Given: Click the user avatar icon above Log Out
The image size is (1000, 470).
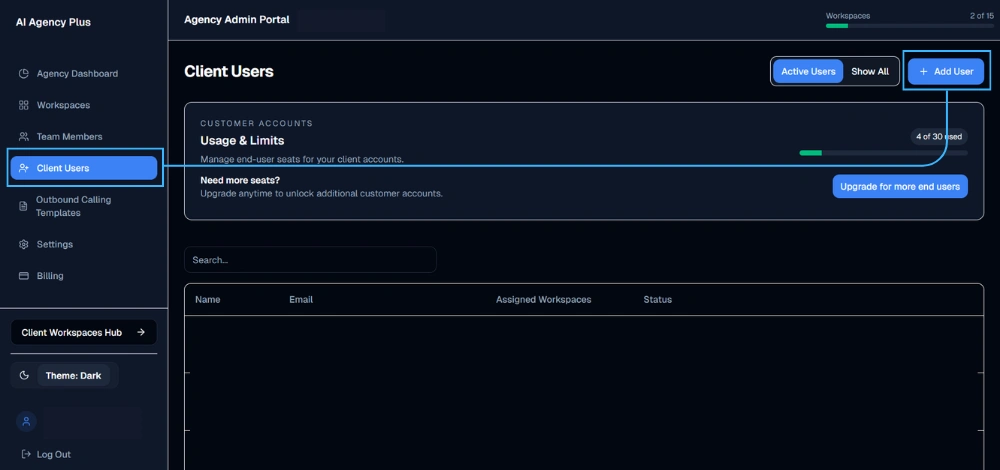Looking at the screenshot, I should pos(26,421).
